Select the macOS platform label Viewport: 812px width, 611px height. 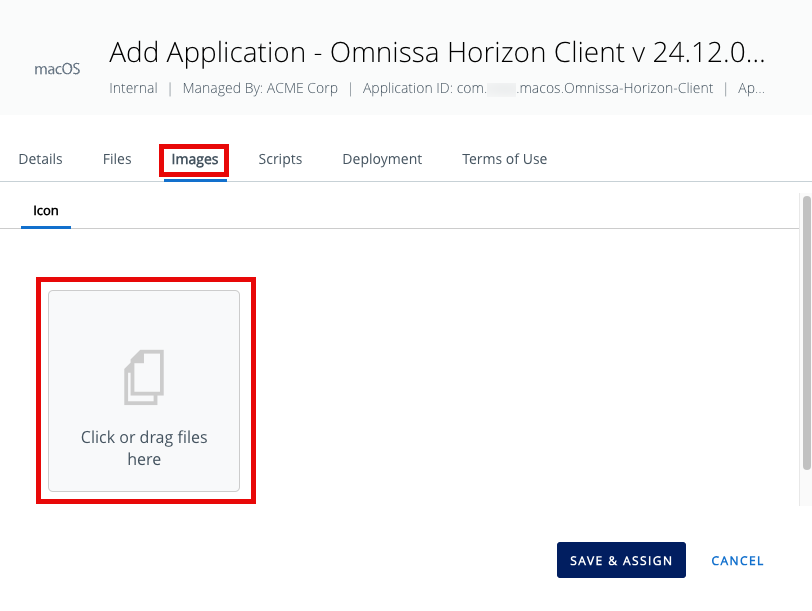click(x=56, y=69)
